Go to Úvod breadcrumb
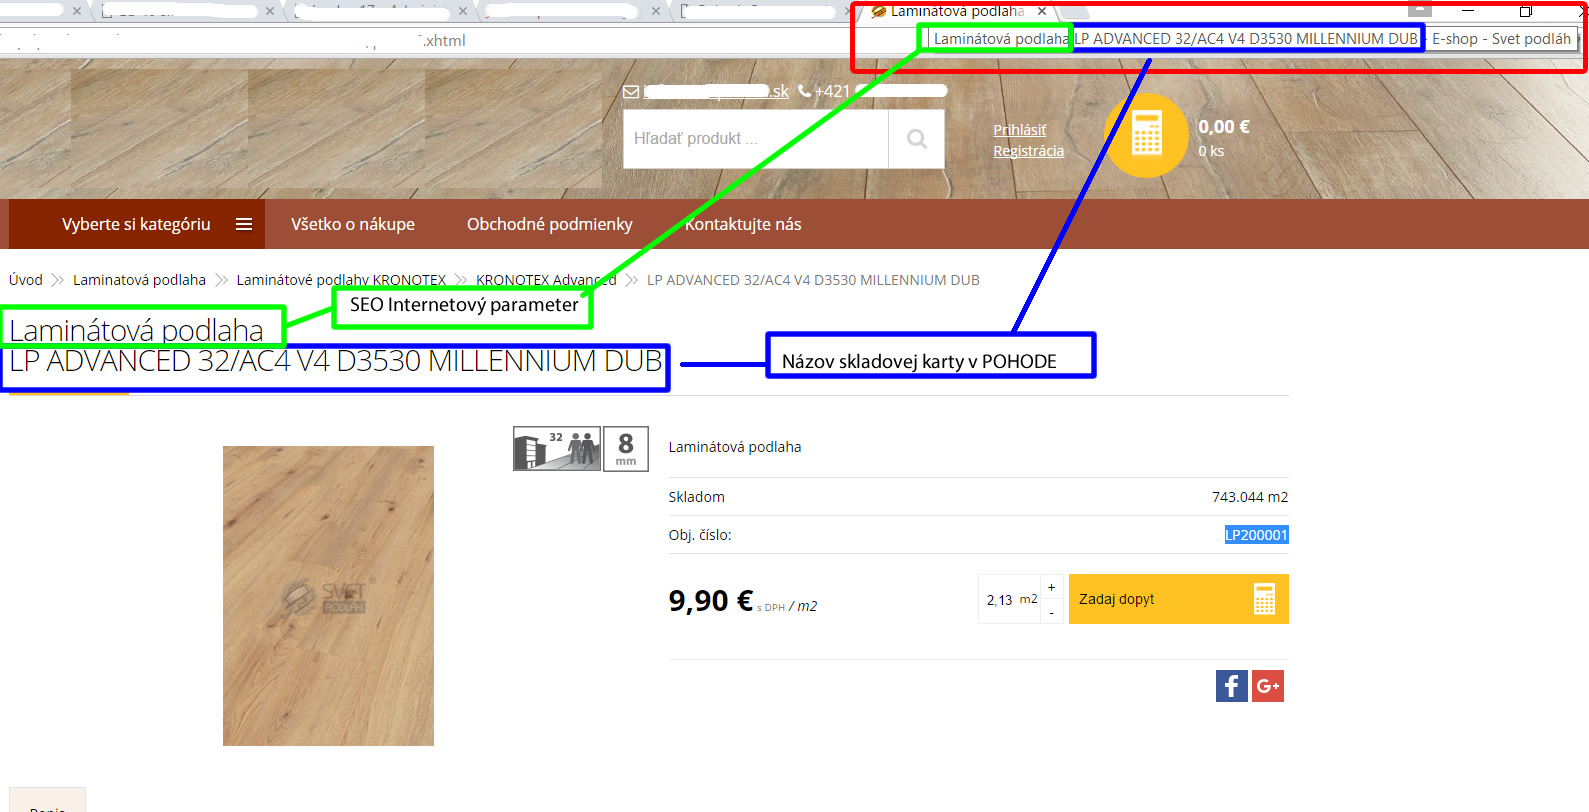1589x812 pixels. click(x=26, y=280)
